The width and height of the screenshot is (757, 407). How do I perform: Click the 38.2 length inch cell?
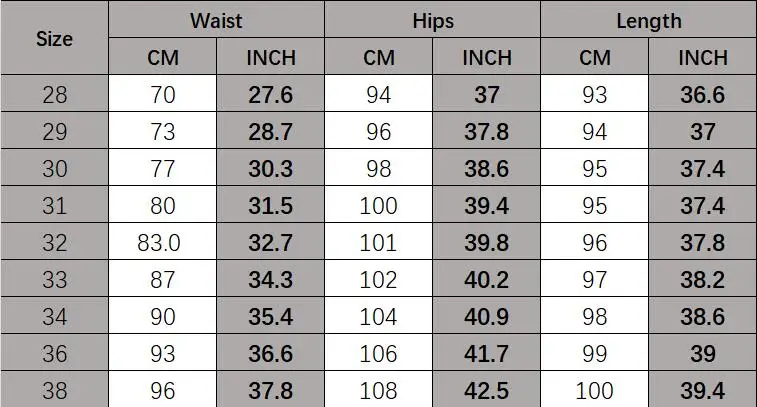pyautogui.click(x=703, y=279)
